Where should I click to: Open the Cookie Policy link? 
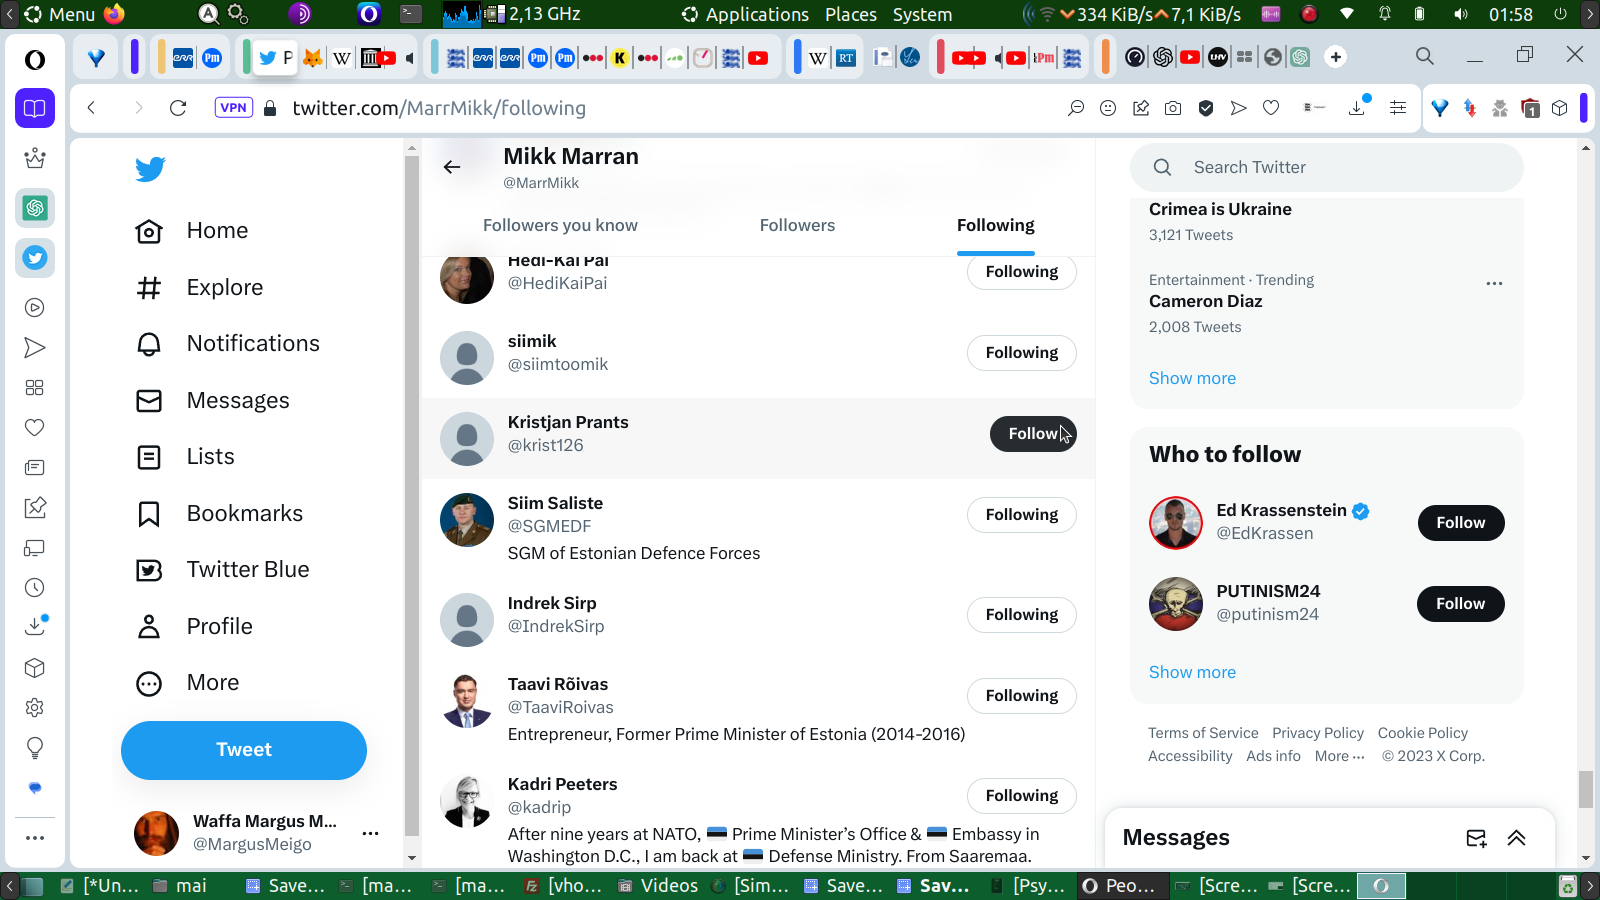coord(1423,733)
